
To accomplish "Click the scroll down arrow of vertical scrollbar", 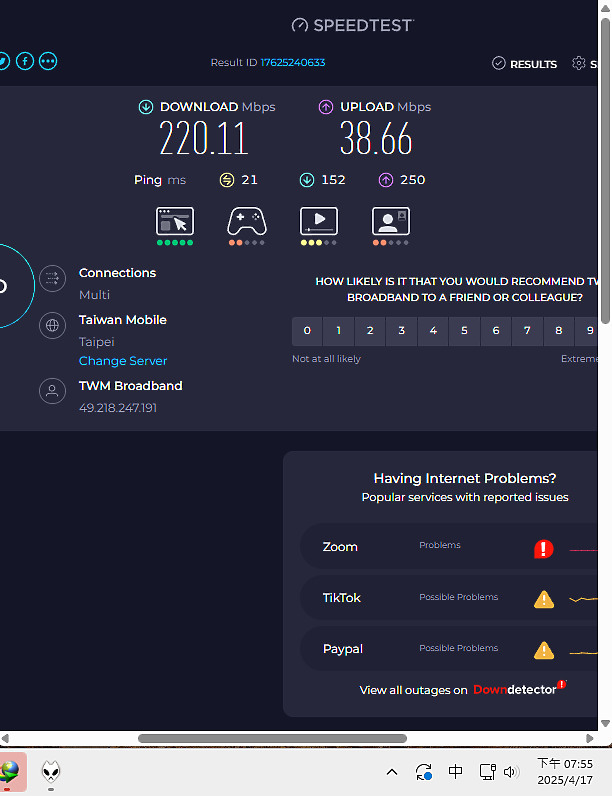I will 605,723.
